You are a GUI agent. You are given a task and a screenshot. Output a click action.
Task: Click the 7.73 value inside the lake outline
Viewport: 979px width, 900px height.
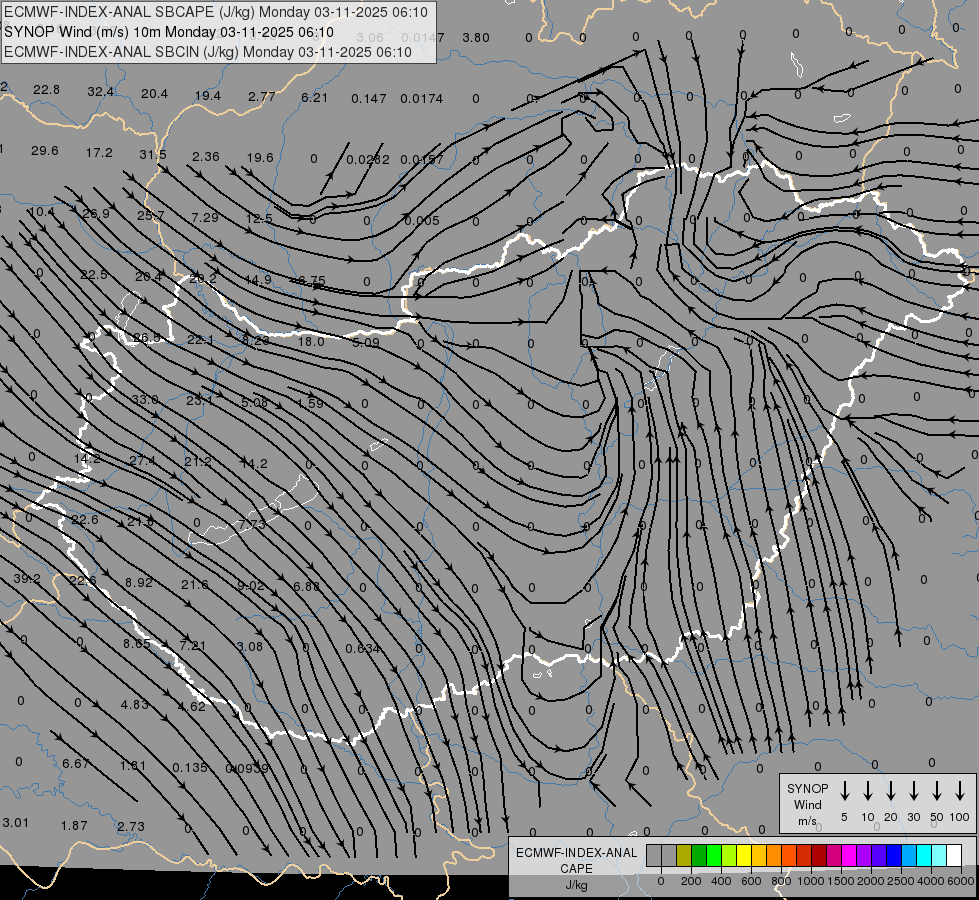point(252,524)
